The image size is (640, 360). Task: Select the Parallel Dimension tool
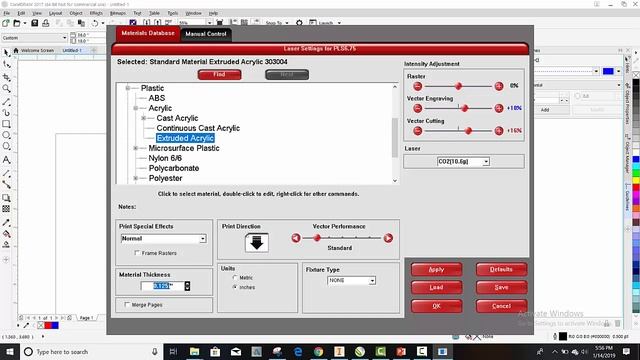[x=6, y=173]
